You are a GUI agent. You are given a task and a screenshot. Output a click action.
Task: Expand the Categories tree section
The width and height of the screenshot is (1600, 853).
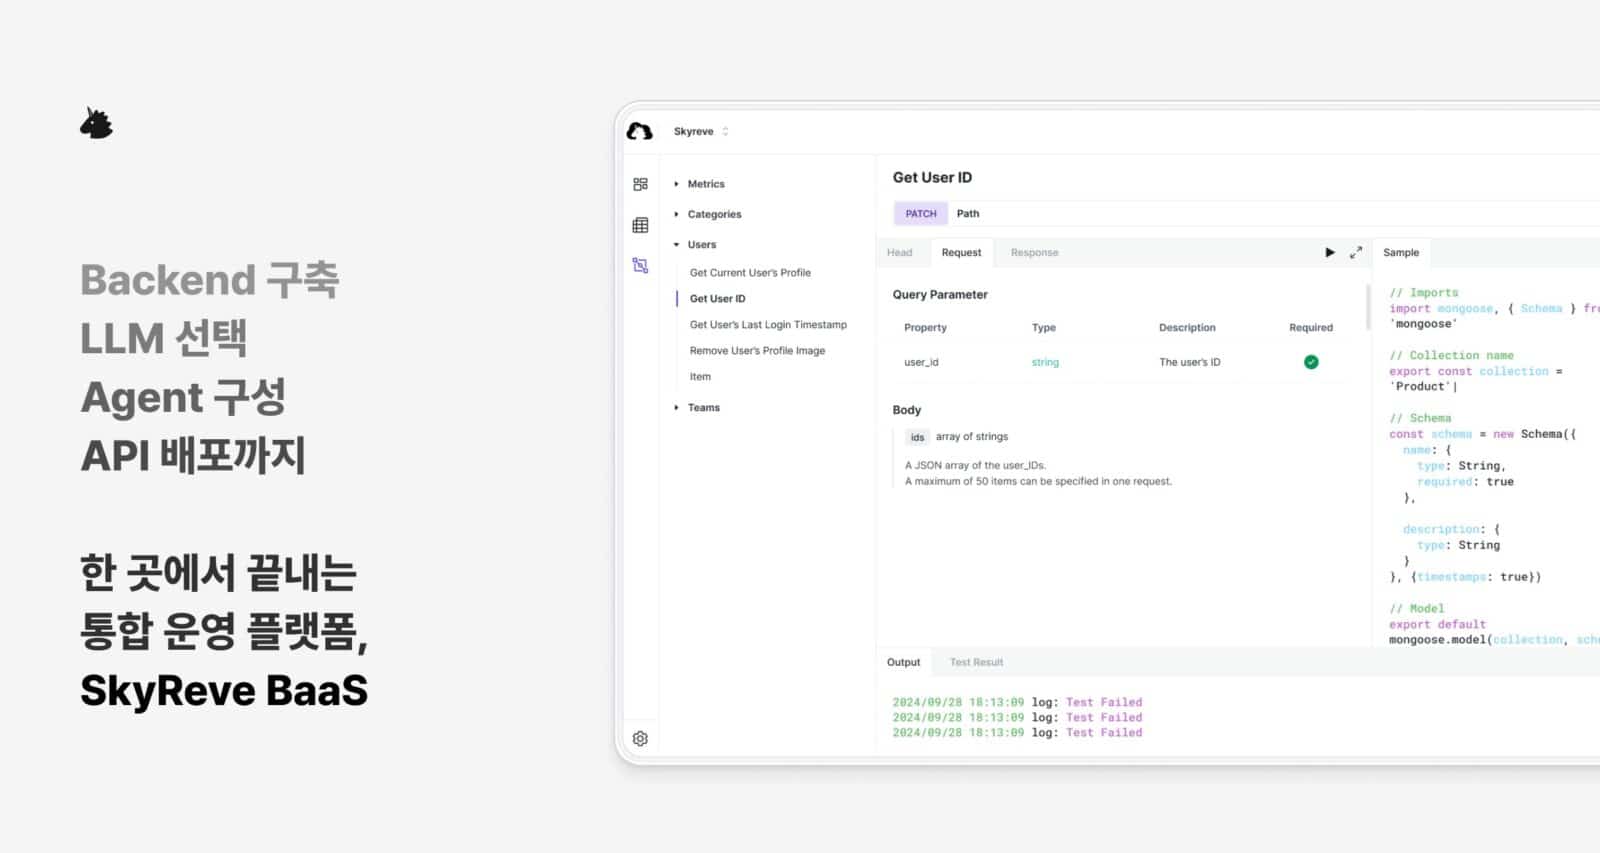click(707, 214)
